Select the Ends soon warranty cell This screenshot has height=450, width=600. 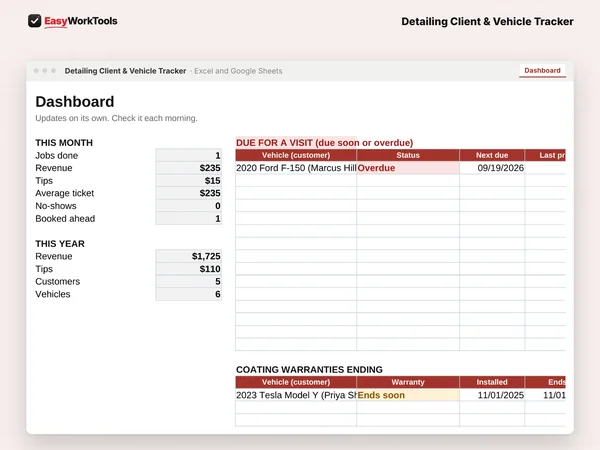coord(408,395)
